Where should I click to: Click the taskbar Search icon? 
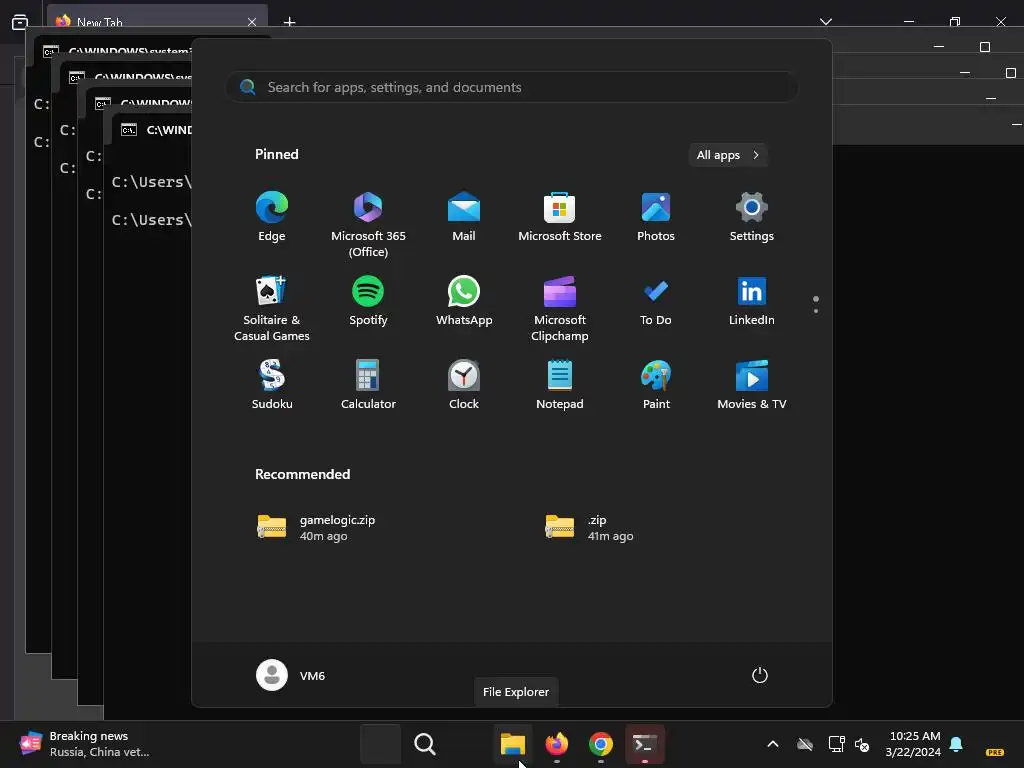tap(424, 744)
